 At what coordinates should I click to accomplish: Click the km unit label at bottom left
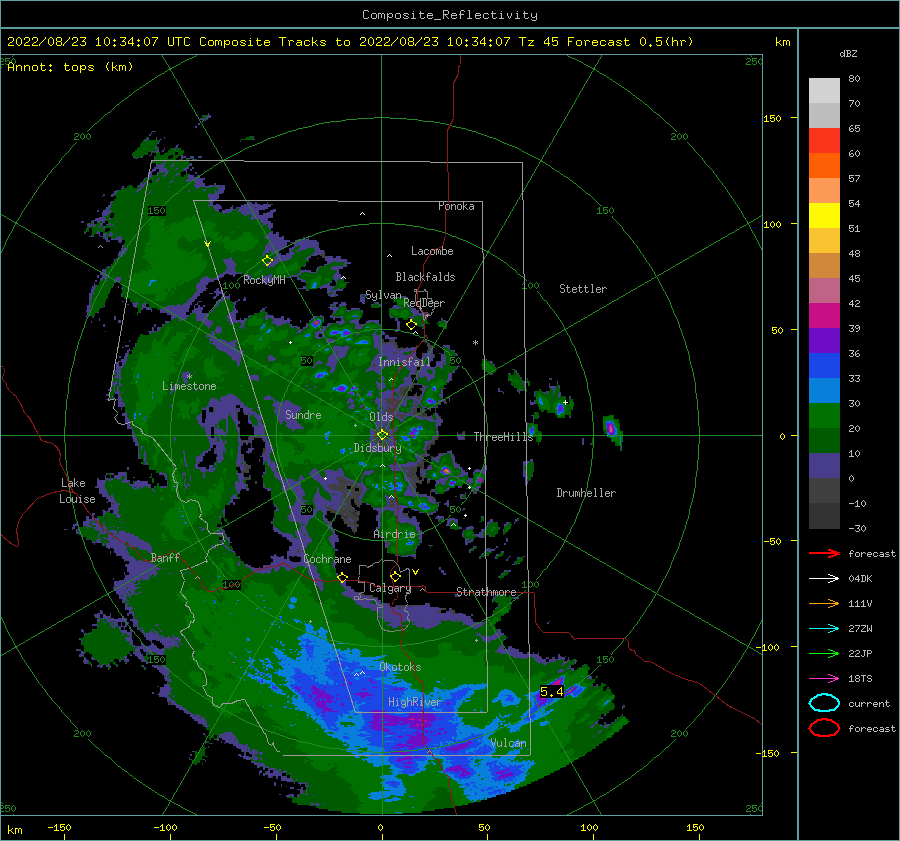(x=15, y=830)
